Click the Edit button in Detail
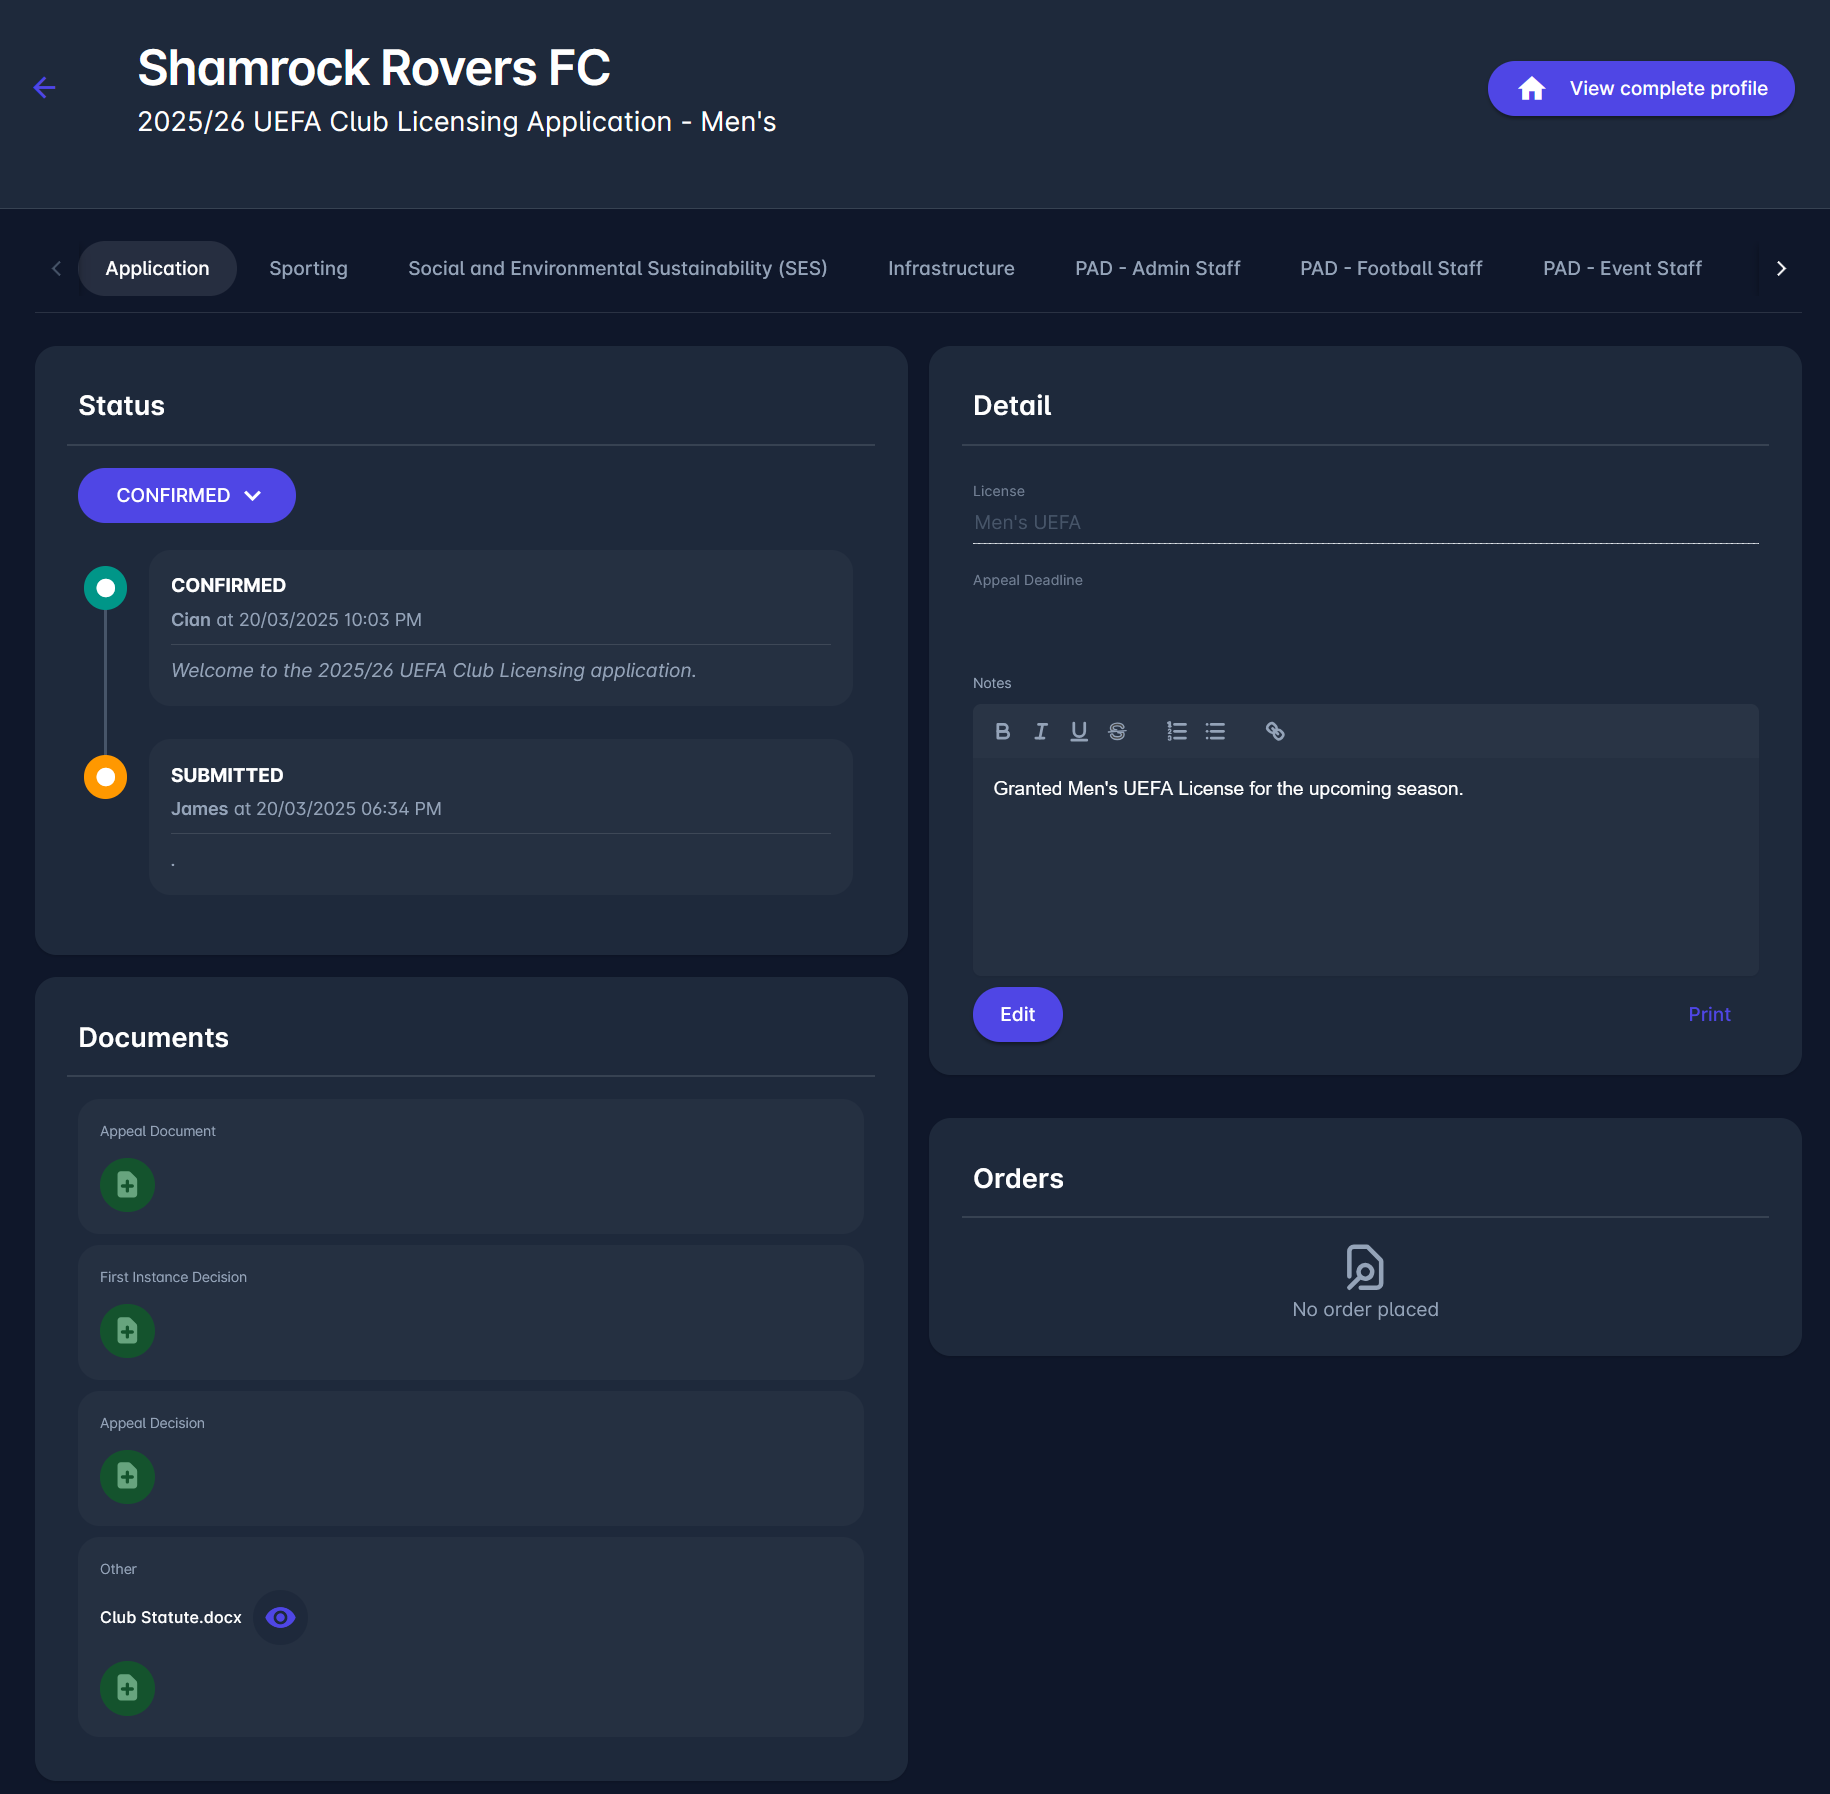The height and width of the screenshot is (1794, 1830). [1017, 1014]
